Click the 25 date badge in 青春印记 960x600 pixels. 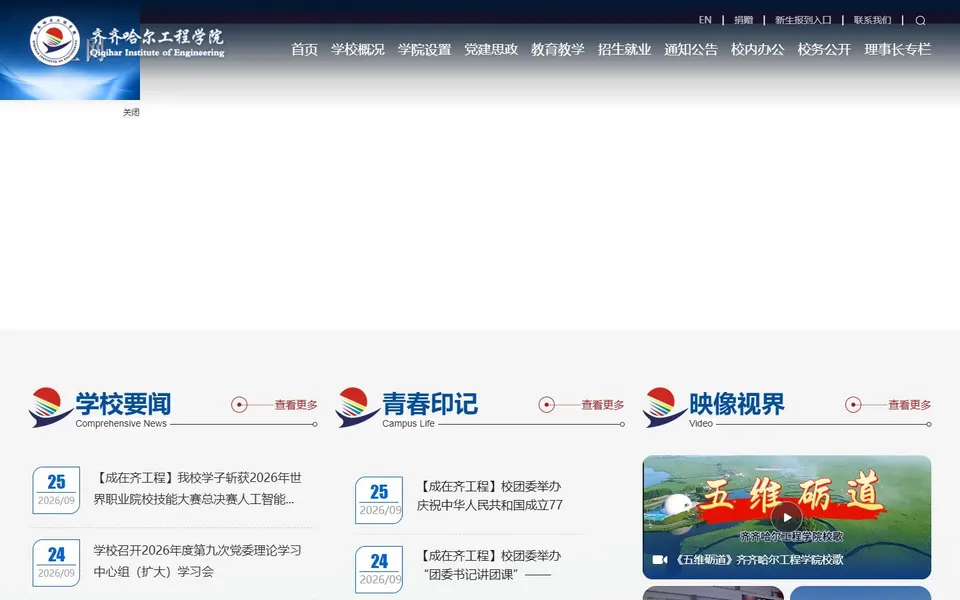379,500
